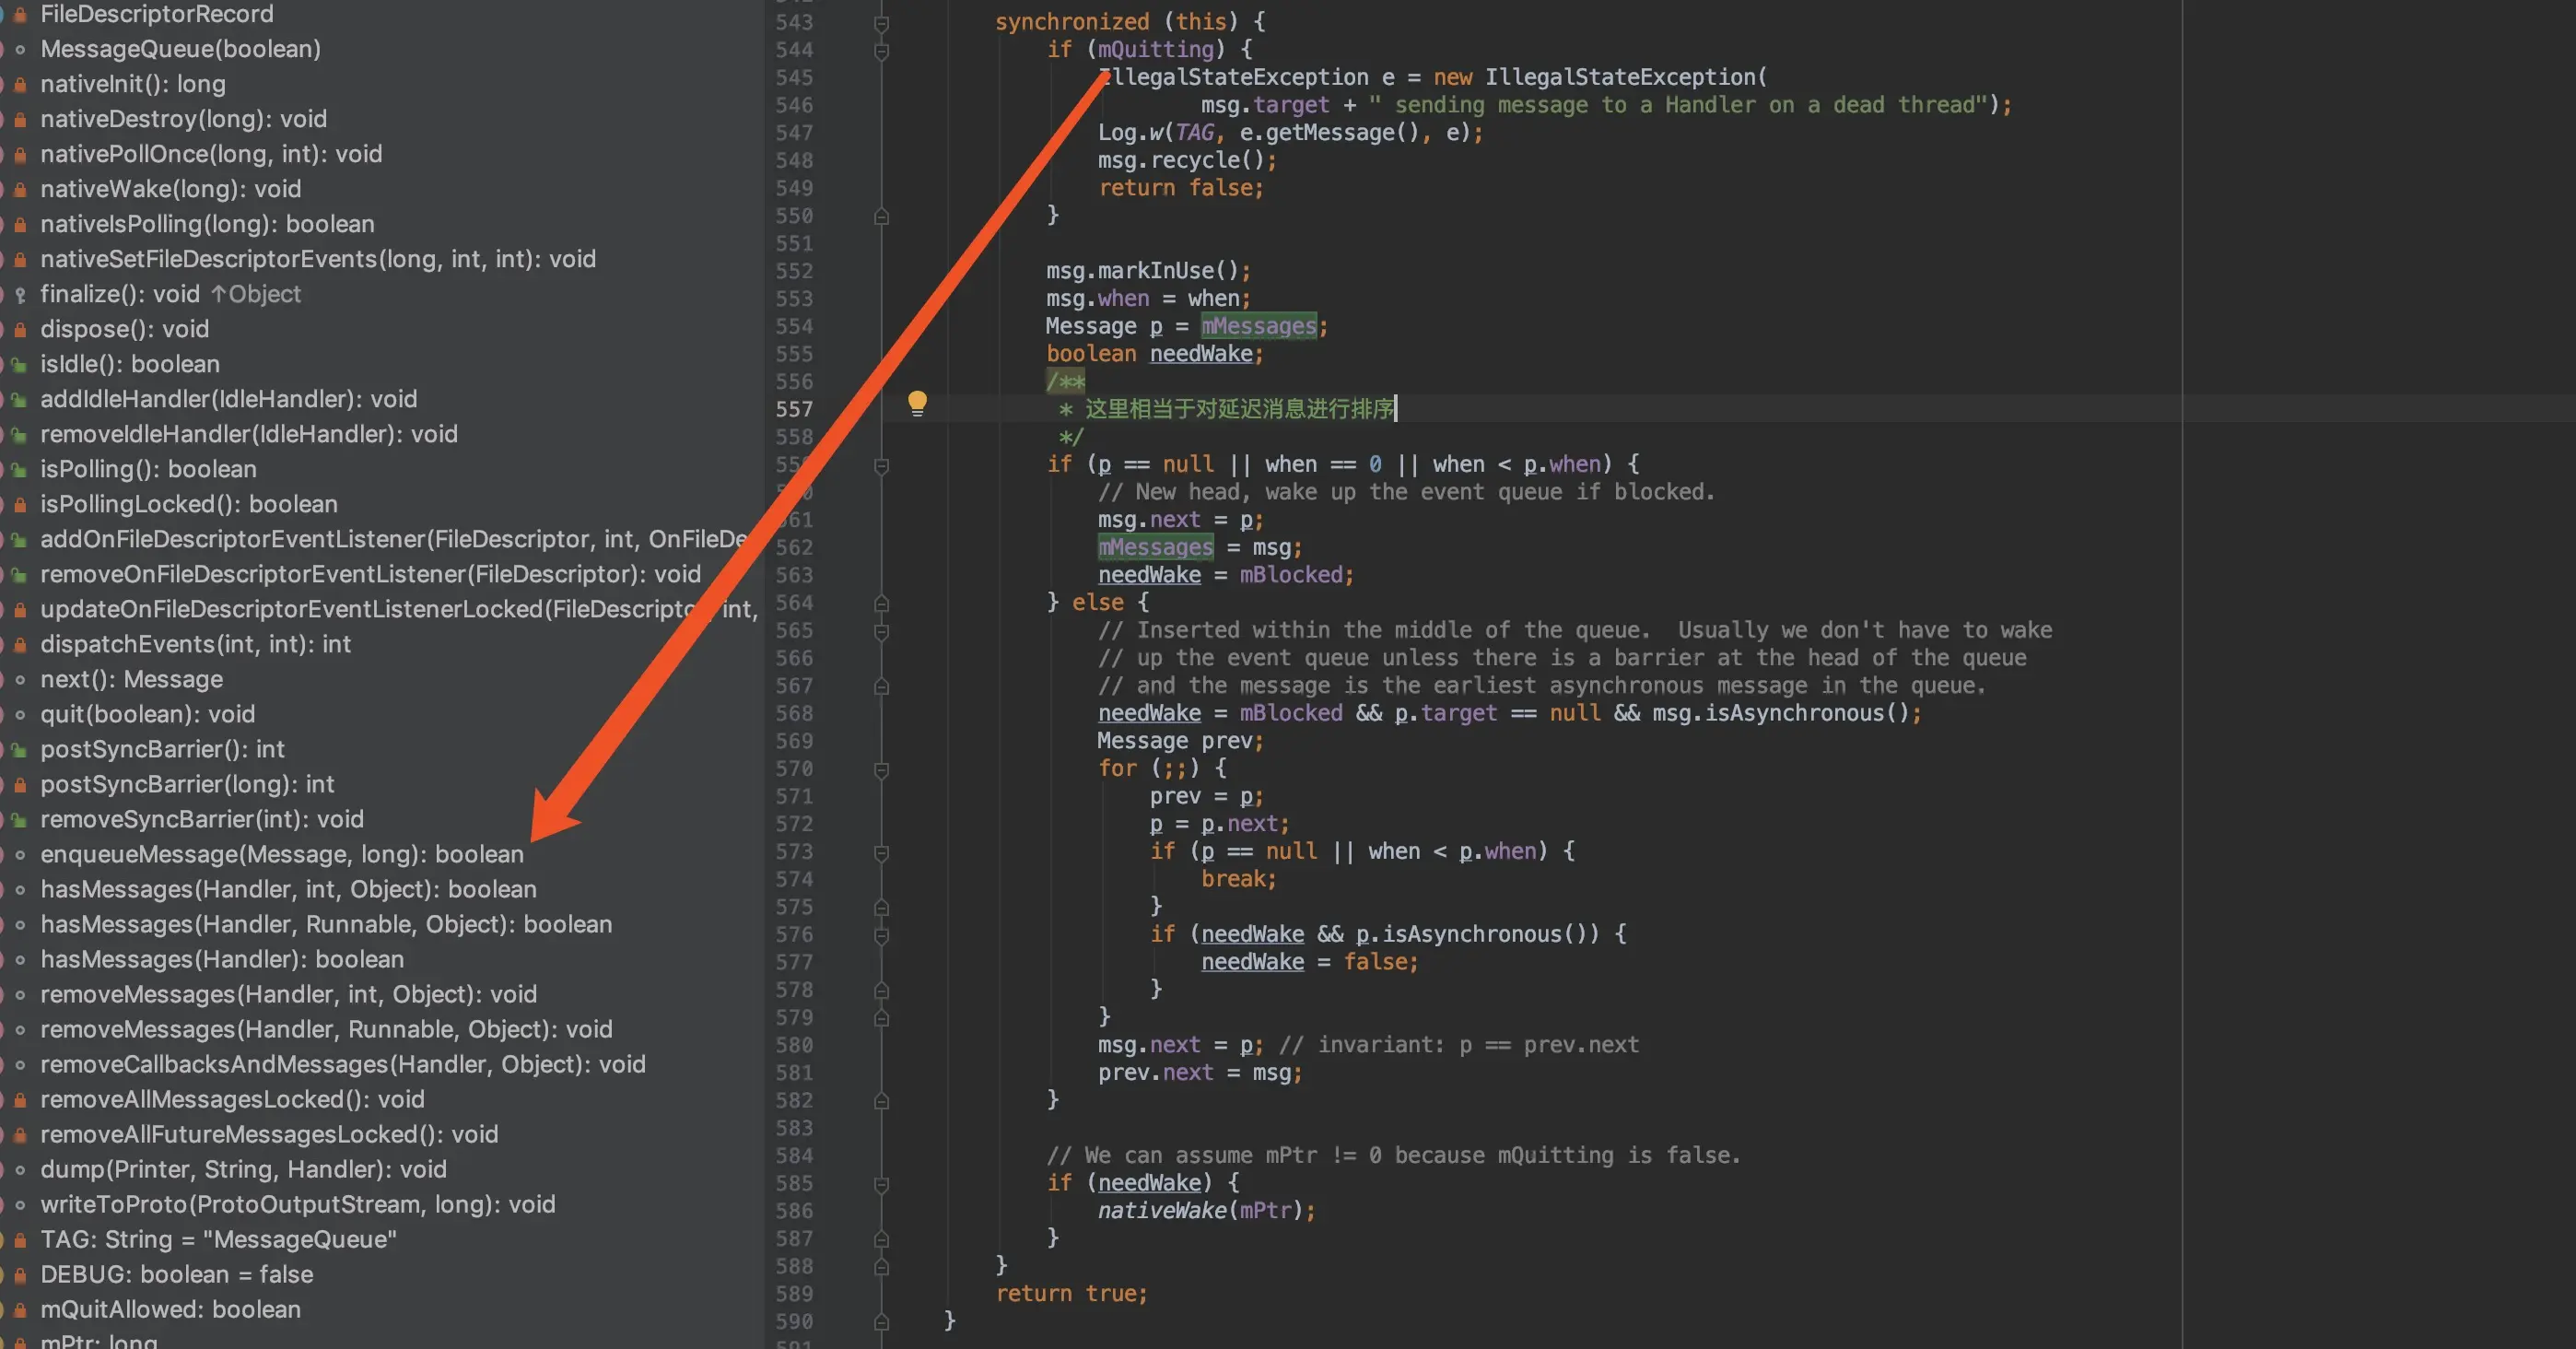Select removeSyncBarrier(int): void in structure panel
Screen dimensions: 2576x1349
coord(201,819)
